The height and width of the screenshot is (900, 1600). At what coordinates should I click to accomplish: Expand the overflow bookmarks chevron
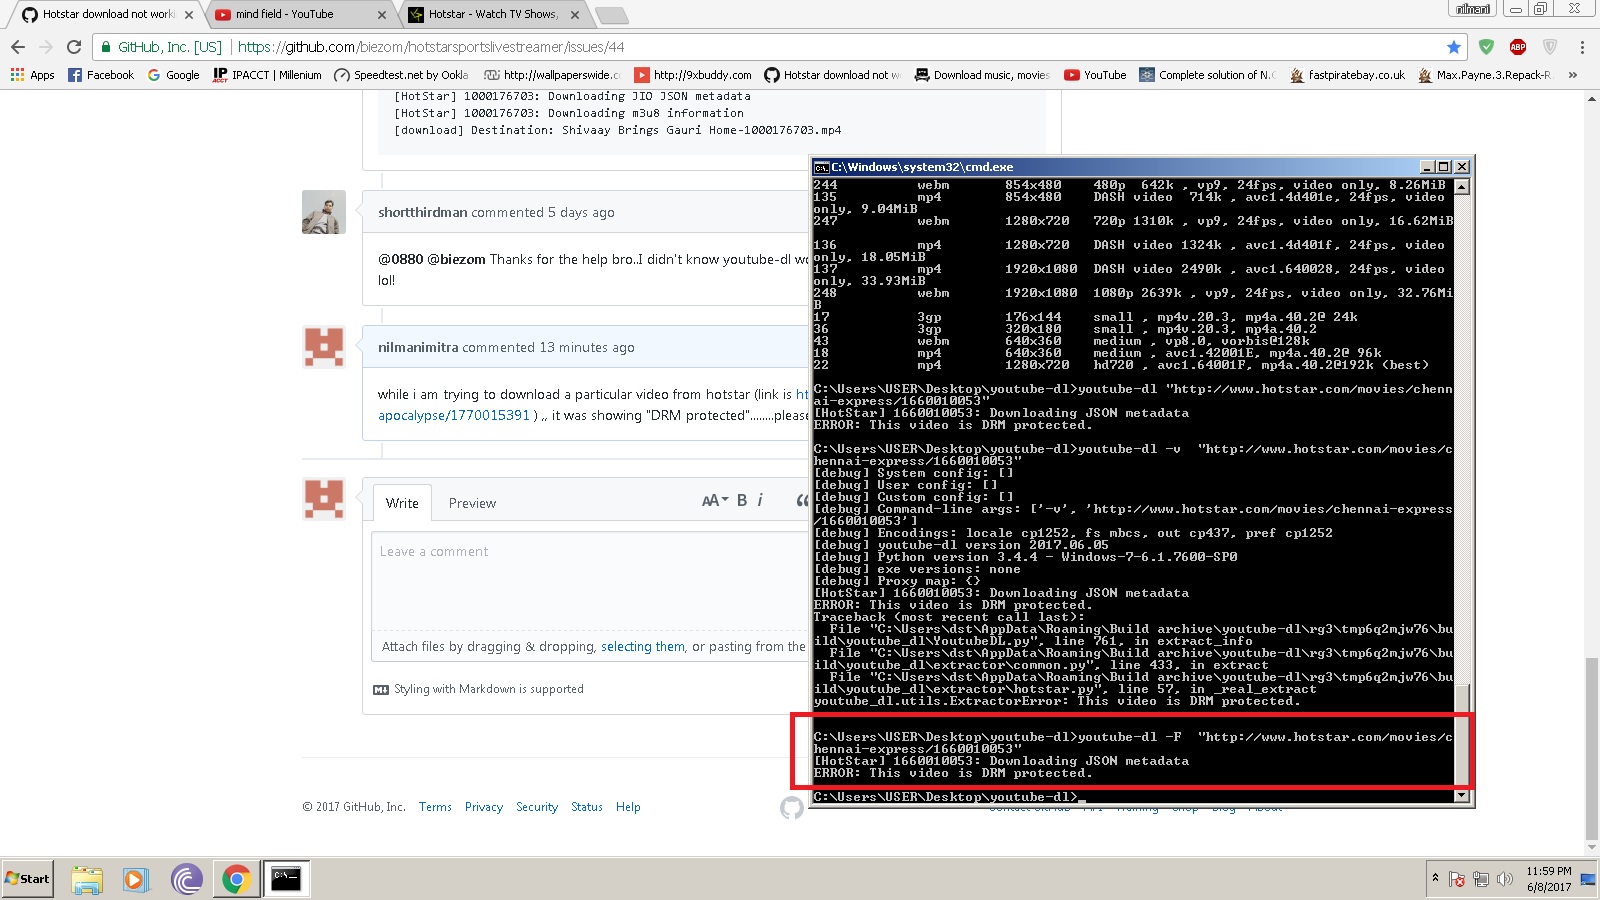tap(1573, 75)
